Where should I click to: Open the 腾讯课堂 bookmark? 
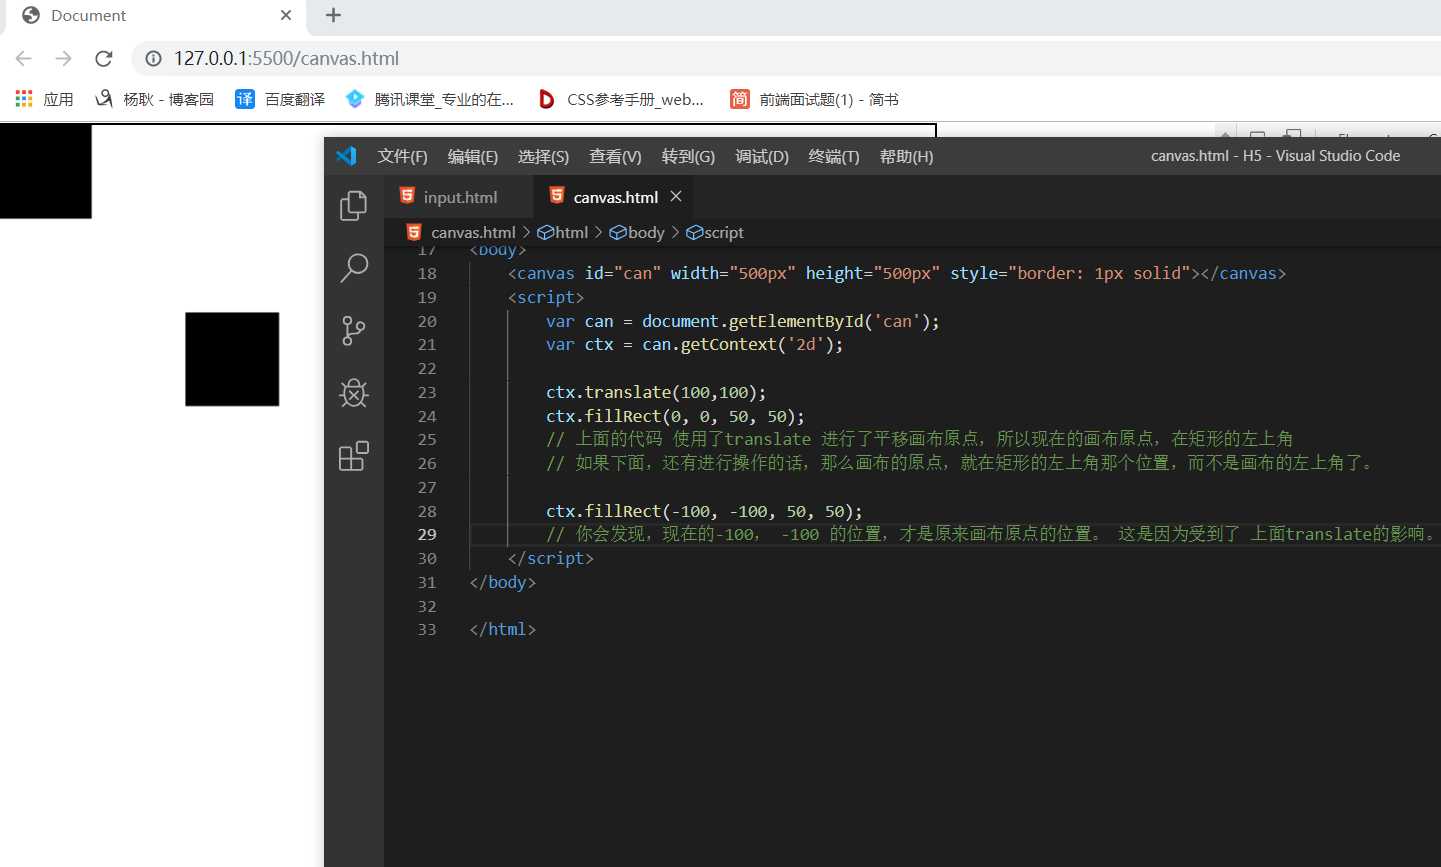click(430, 99)
